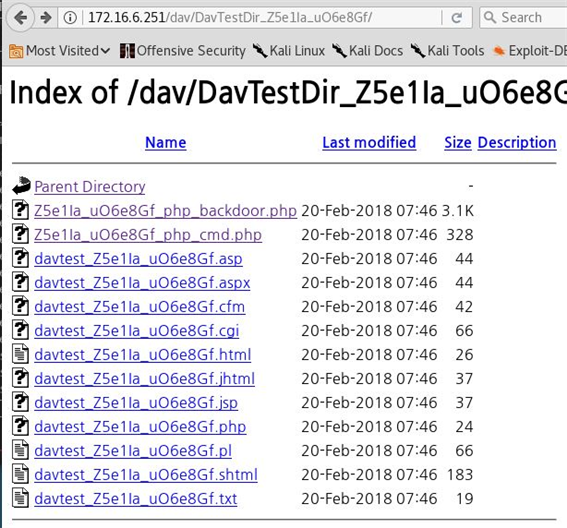
Task: Click the text-document icon of the .shtml file
Action: click(20, 473)
